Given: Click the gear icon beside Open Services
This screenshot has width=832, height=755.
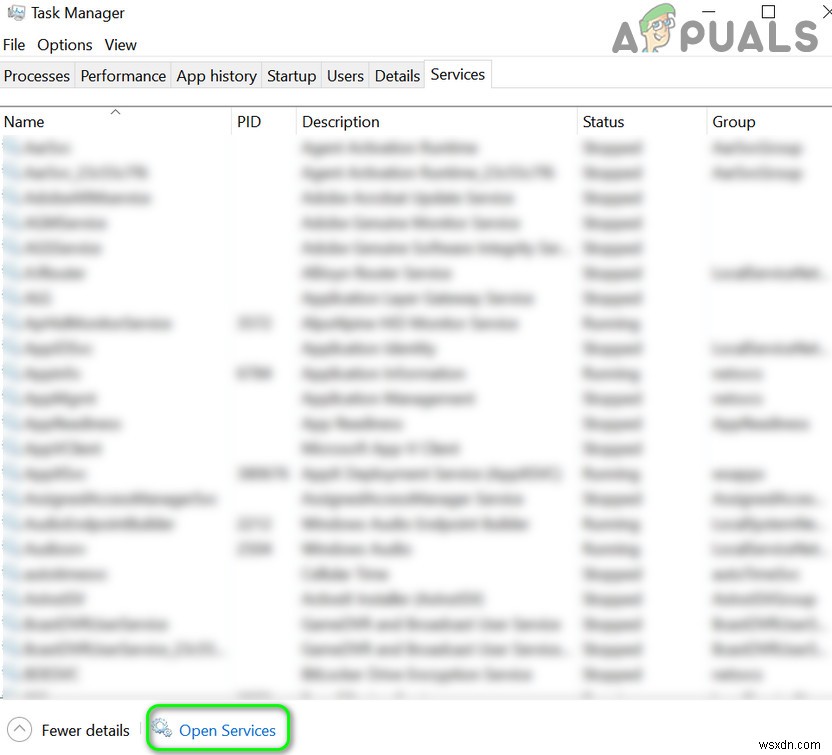Looking at the screenshot, I should [x=162, y=730].
